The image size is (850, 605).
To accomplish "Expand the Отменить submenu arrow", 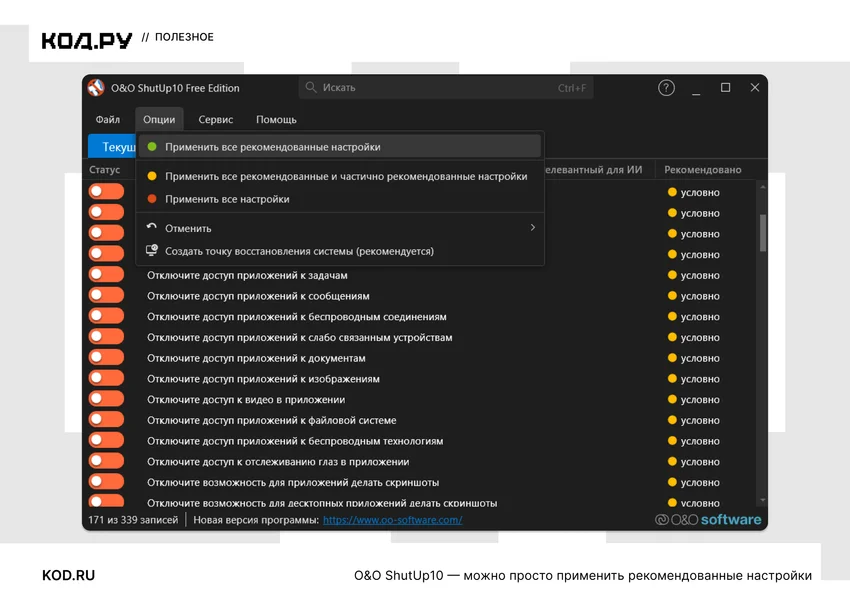I will coord(532,228).
